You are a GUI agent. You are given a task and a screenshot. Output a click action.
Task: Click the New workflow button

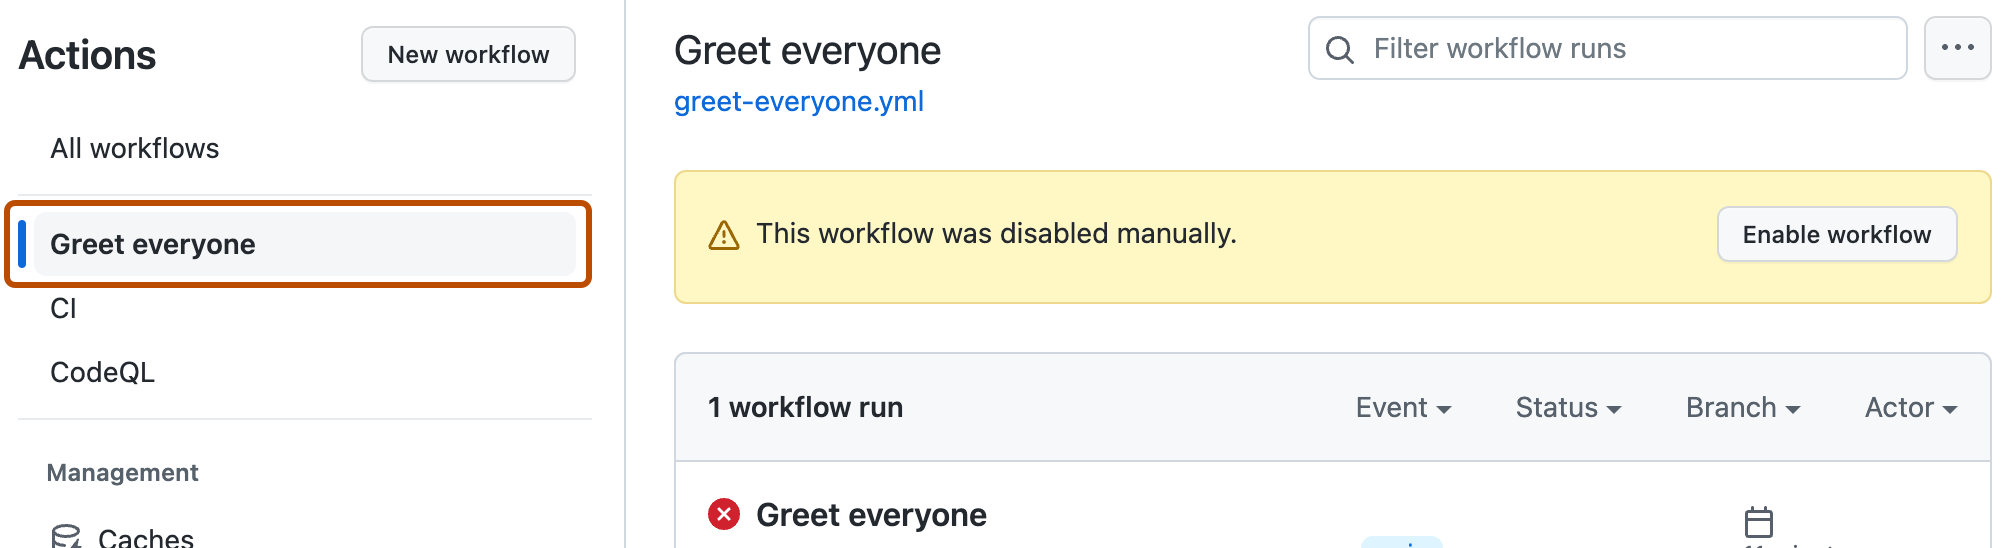(468, 55)
